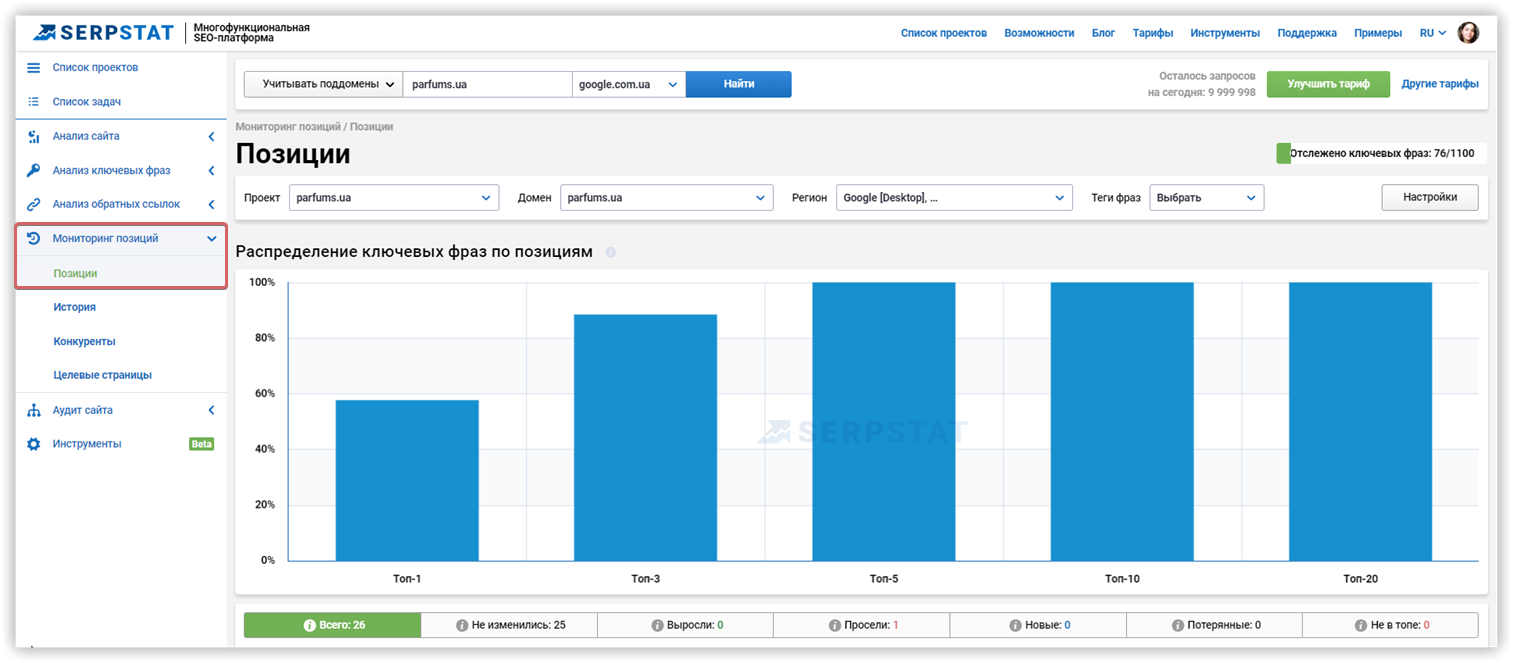1513x663 pixels.
Task: Select the Выросли: 0 tab
Action: click(686, 625)
